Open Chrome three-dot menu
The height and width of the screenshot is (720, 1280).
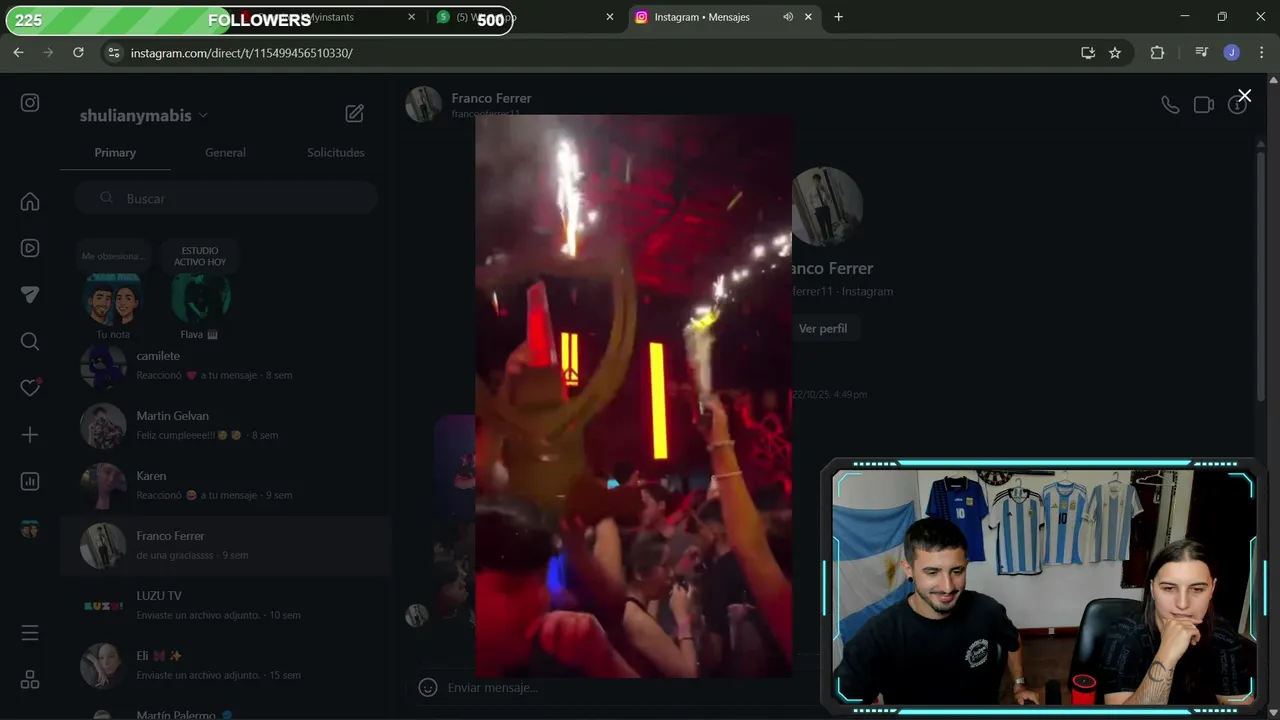point(1260,52)
